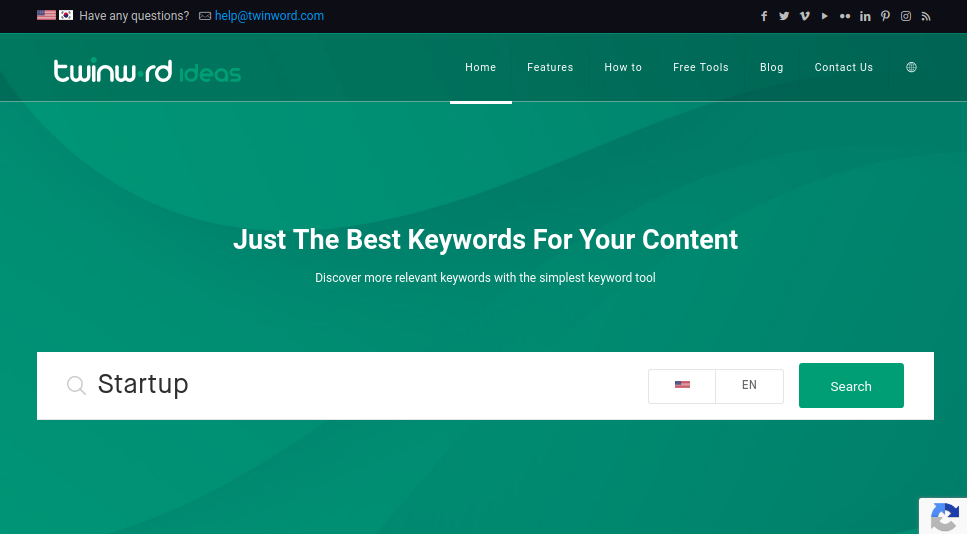Open the Flickr social icon

pyautogui.click(x=845, y=16)
